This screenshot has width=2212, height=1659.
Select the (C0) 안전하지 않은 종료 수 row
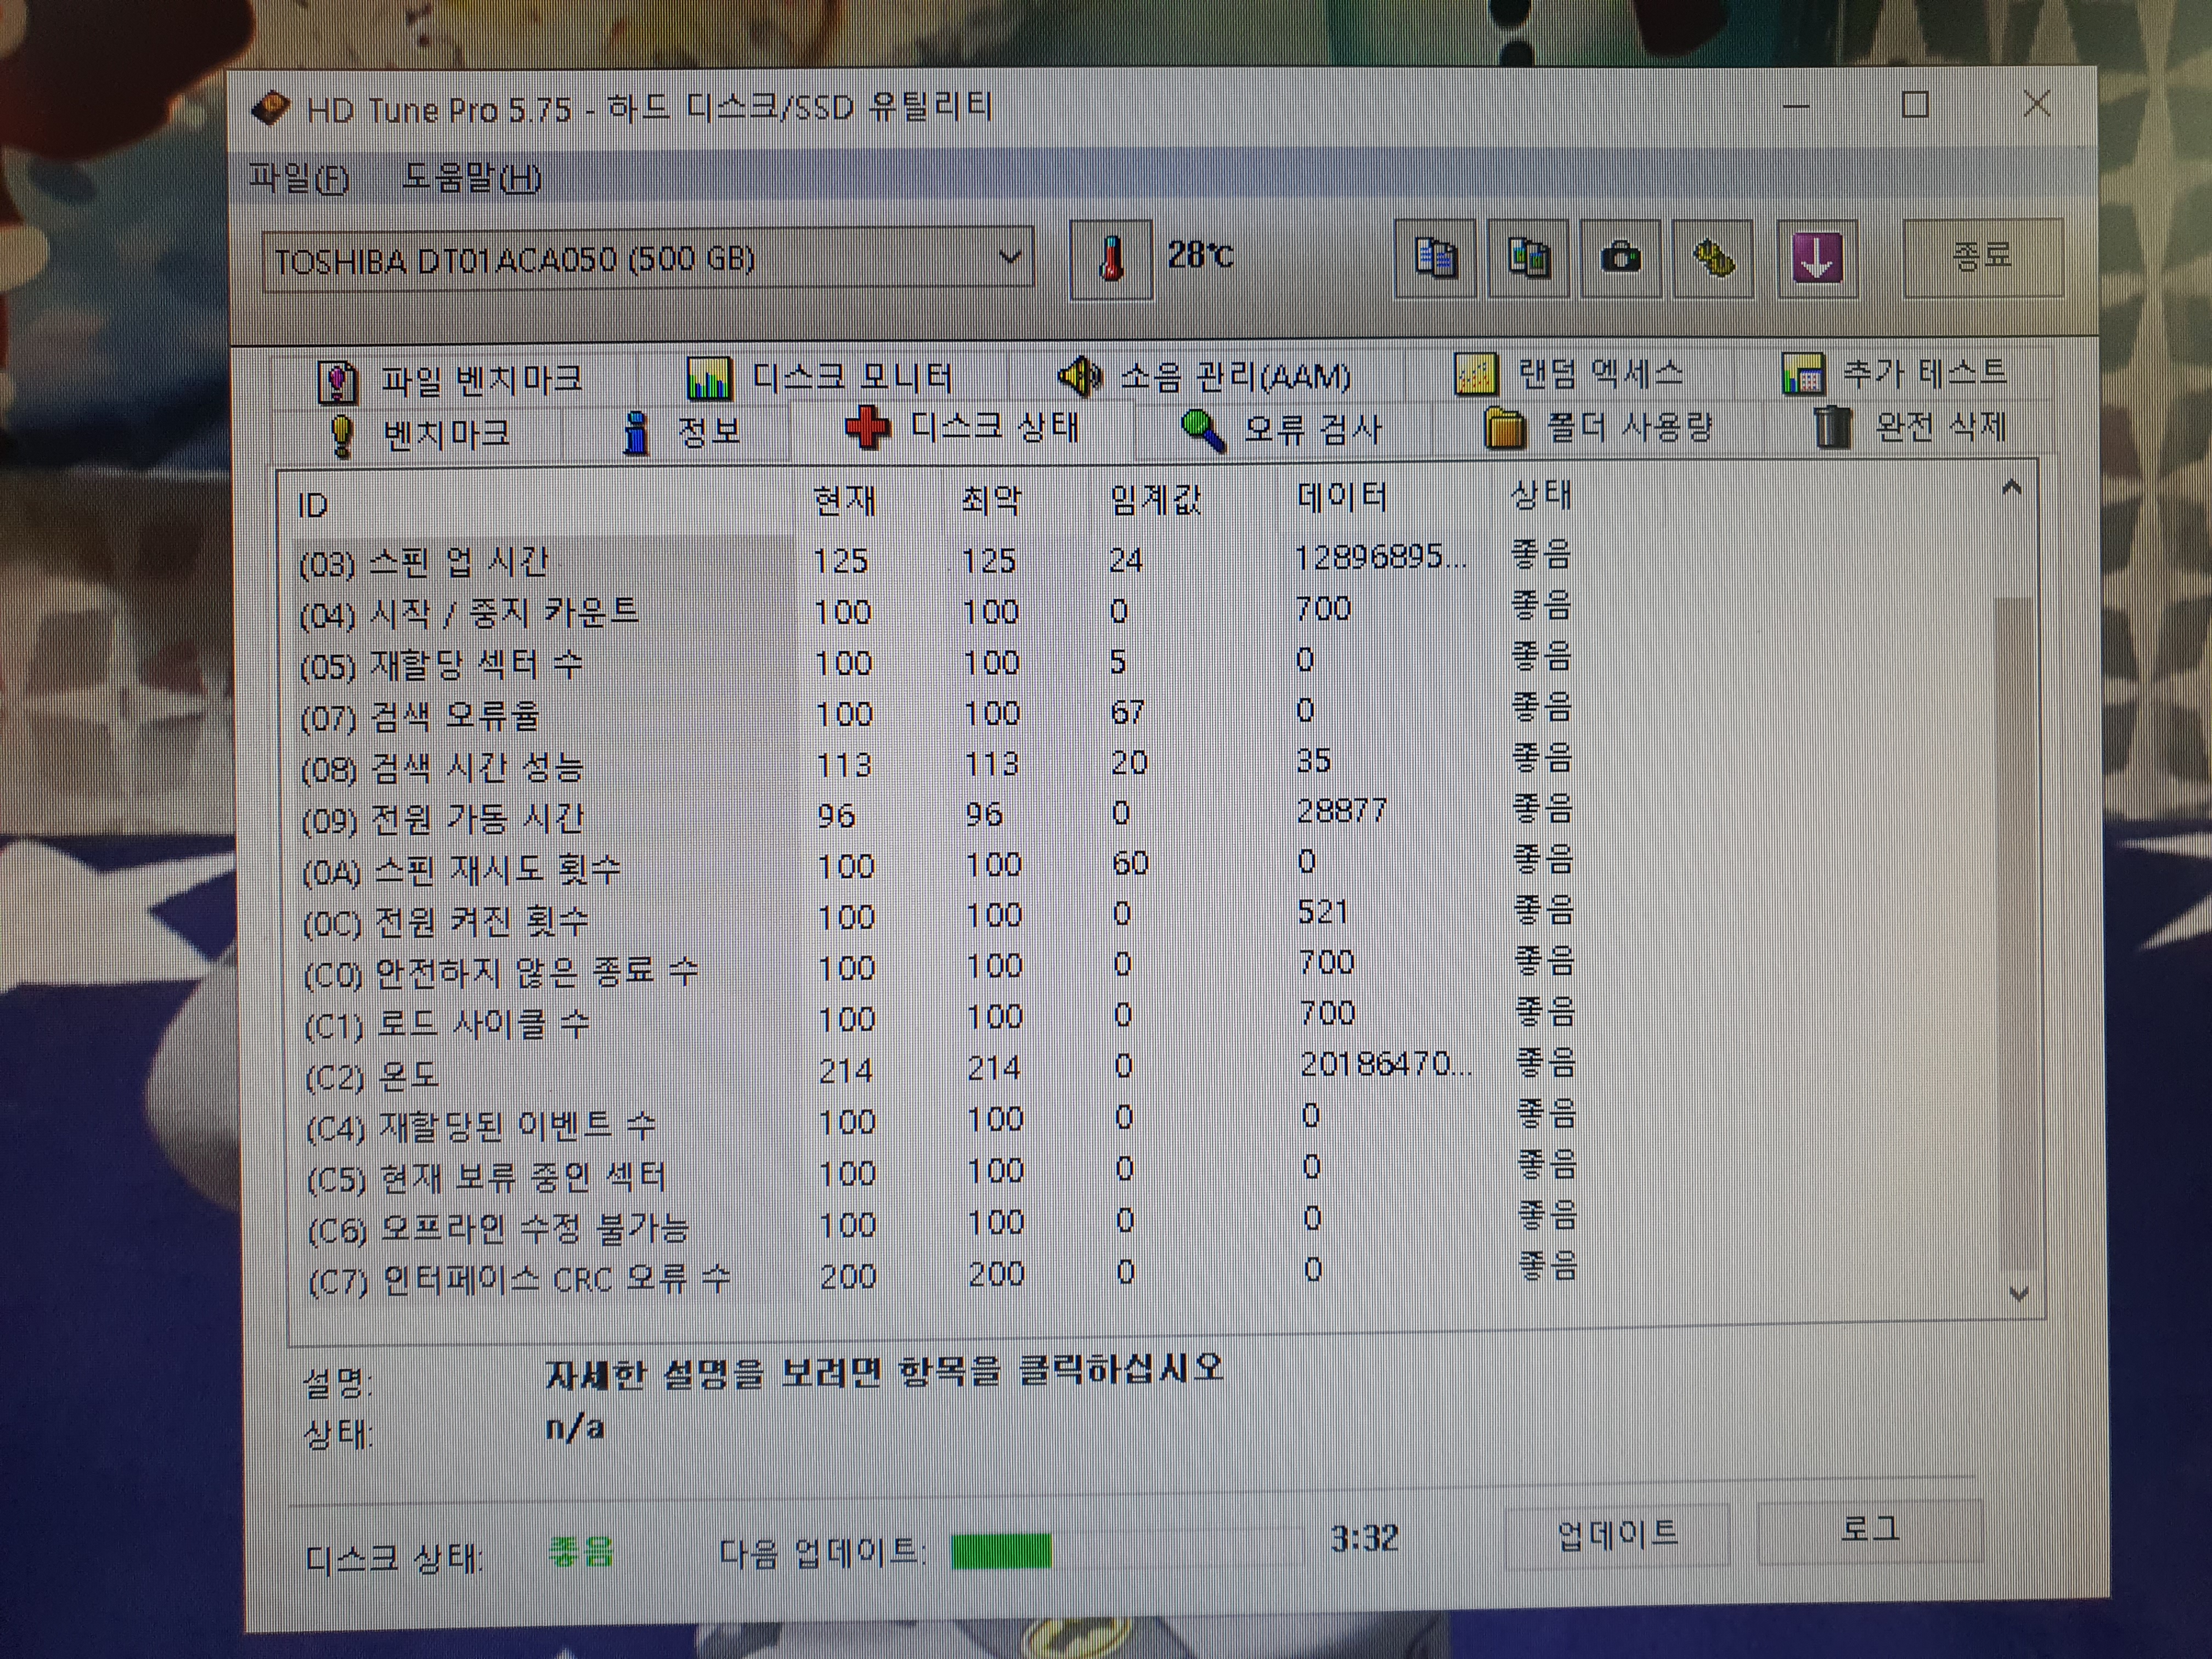(939, 969)
